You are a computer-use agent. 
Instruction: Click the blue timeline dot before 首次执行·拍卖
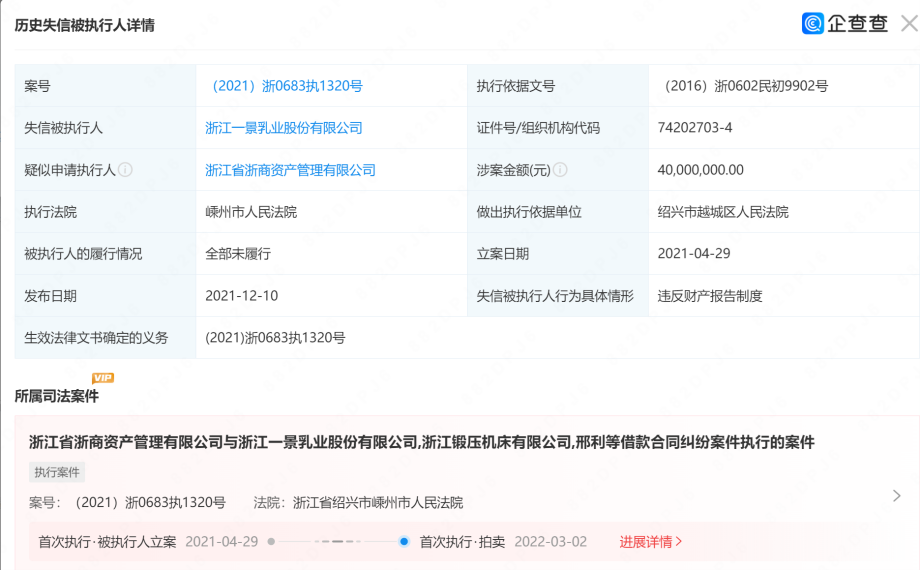404,541
